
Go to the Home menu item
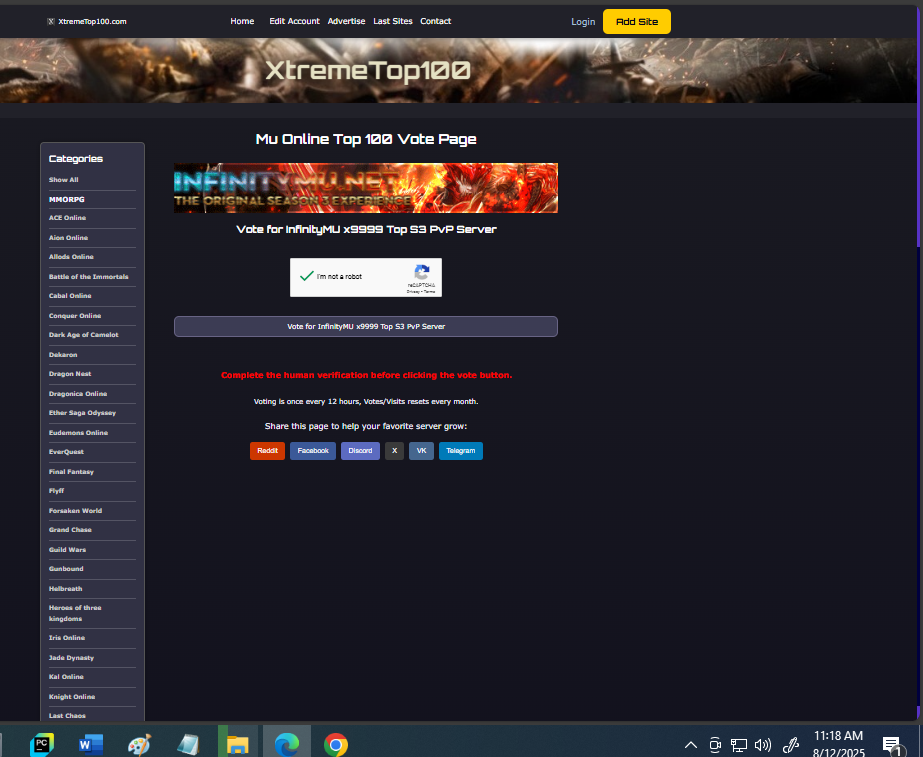pyautogui.click(x=242, y=21)
